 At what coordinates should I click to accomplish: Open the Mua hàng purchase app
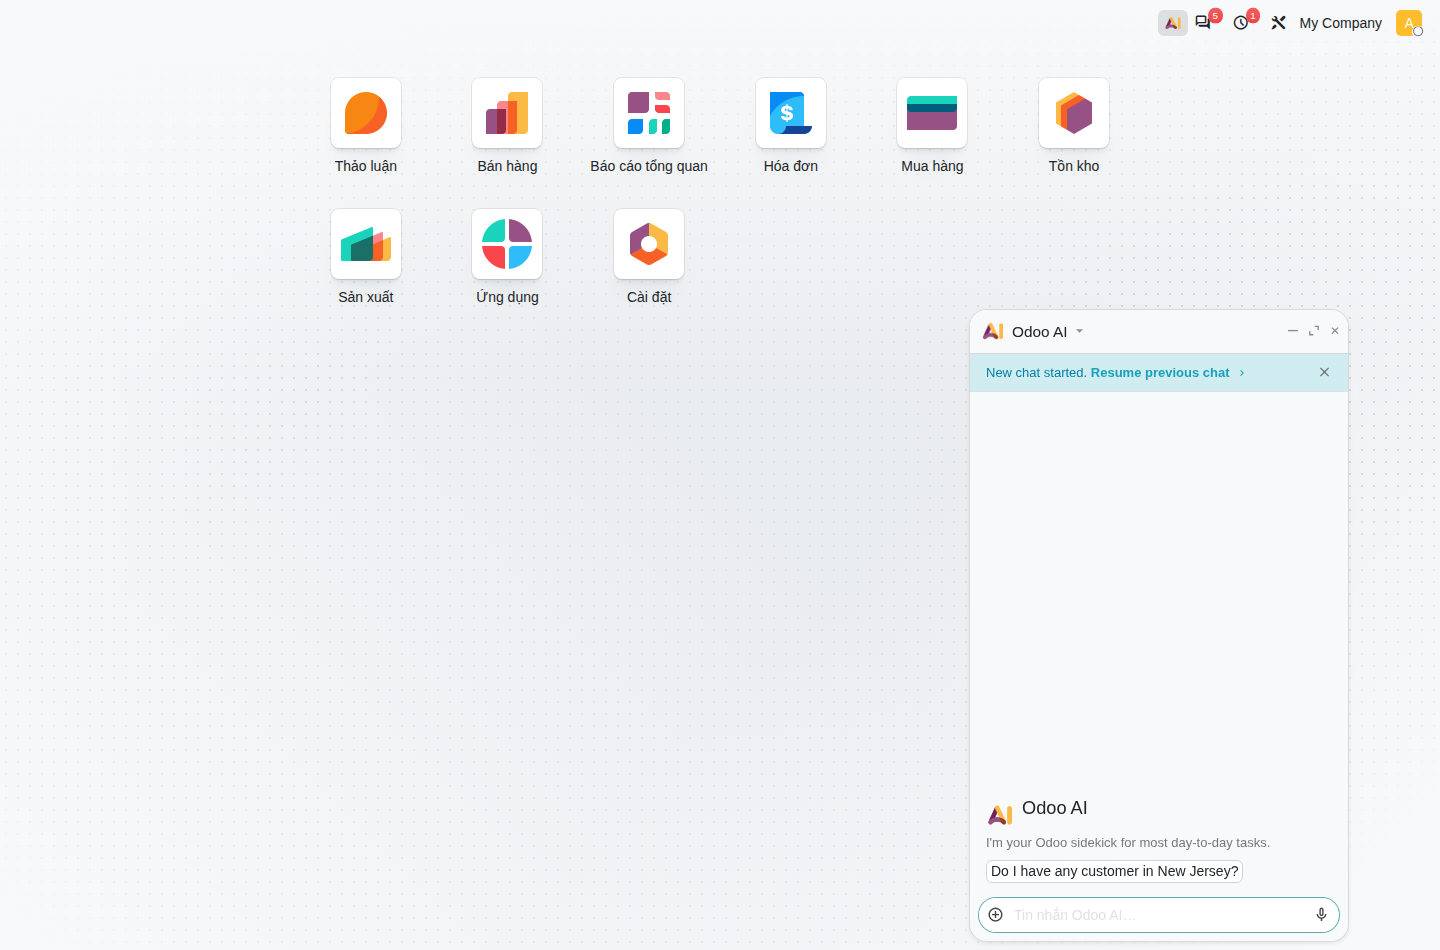[932, 113]
